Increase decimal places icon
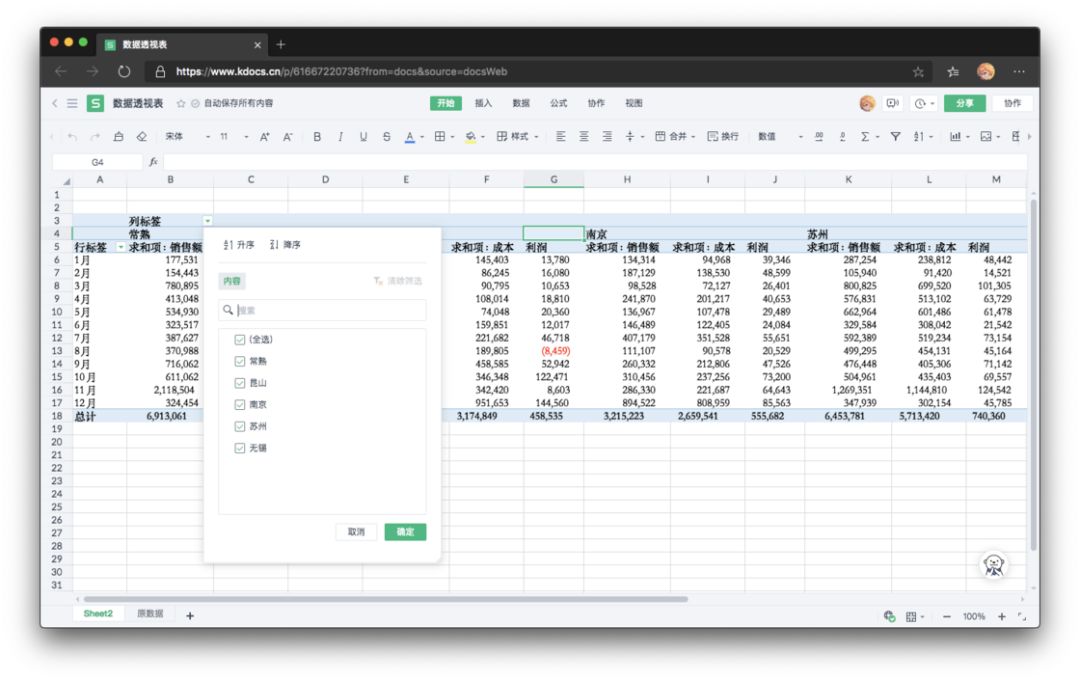 [819, 136]
